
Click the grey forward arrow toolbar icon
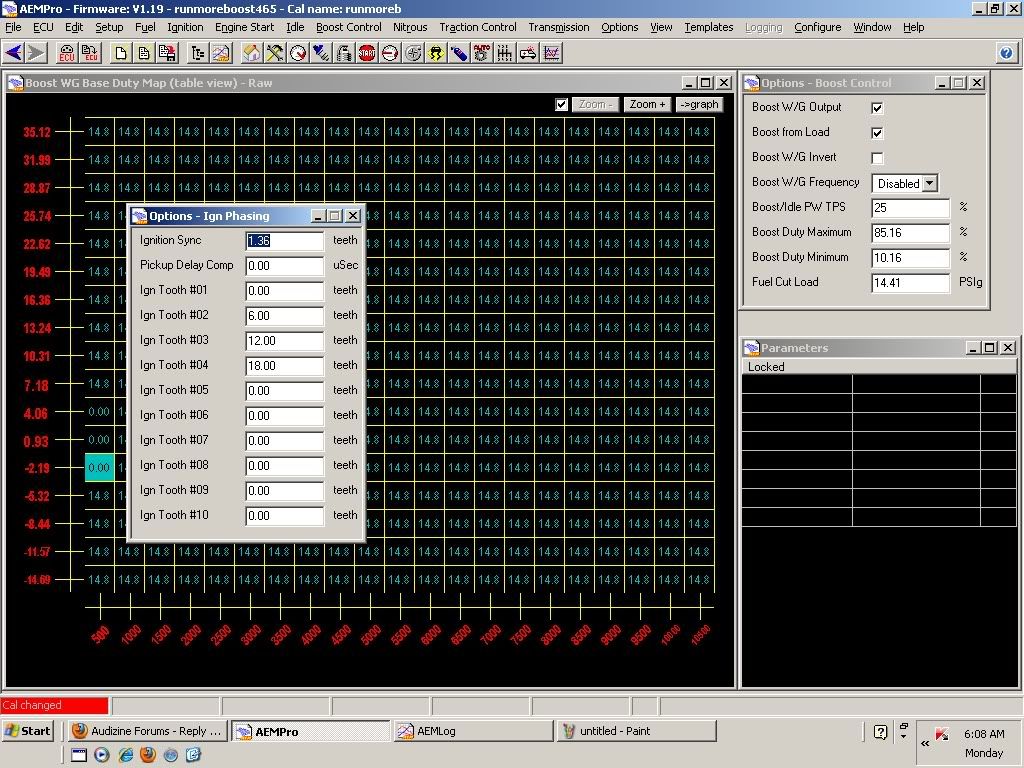(37, 53)
